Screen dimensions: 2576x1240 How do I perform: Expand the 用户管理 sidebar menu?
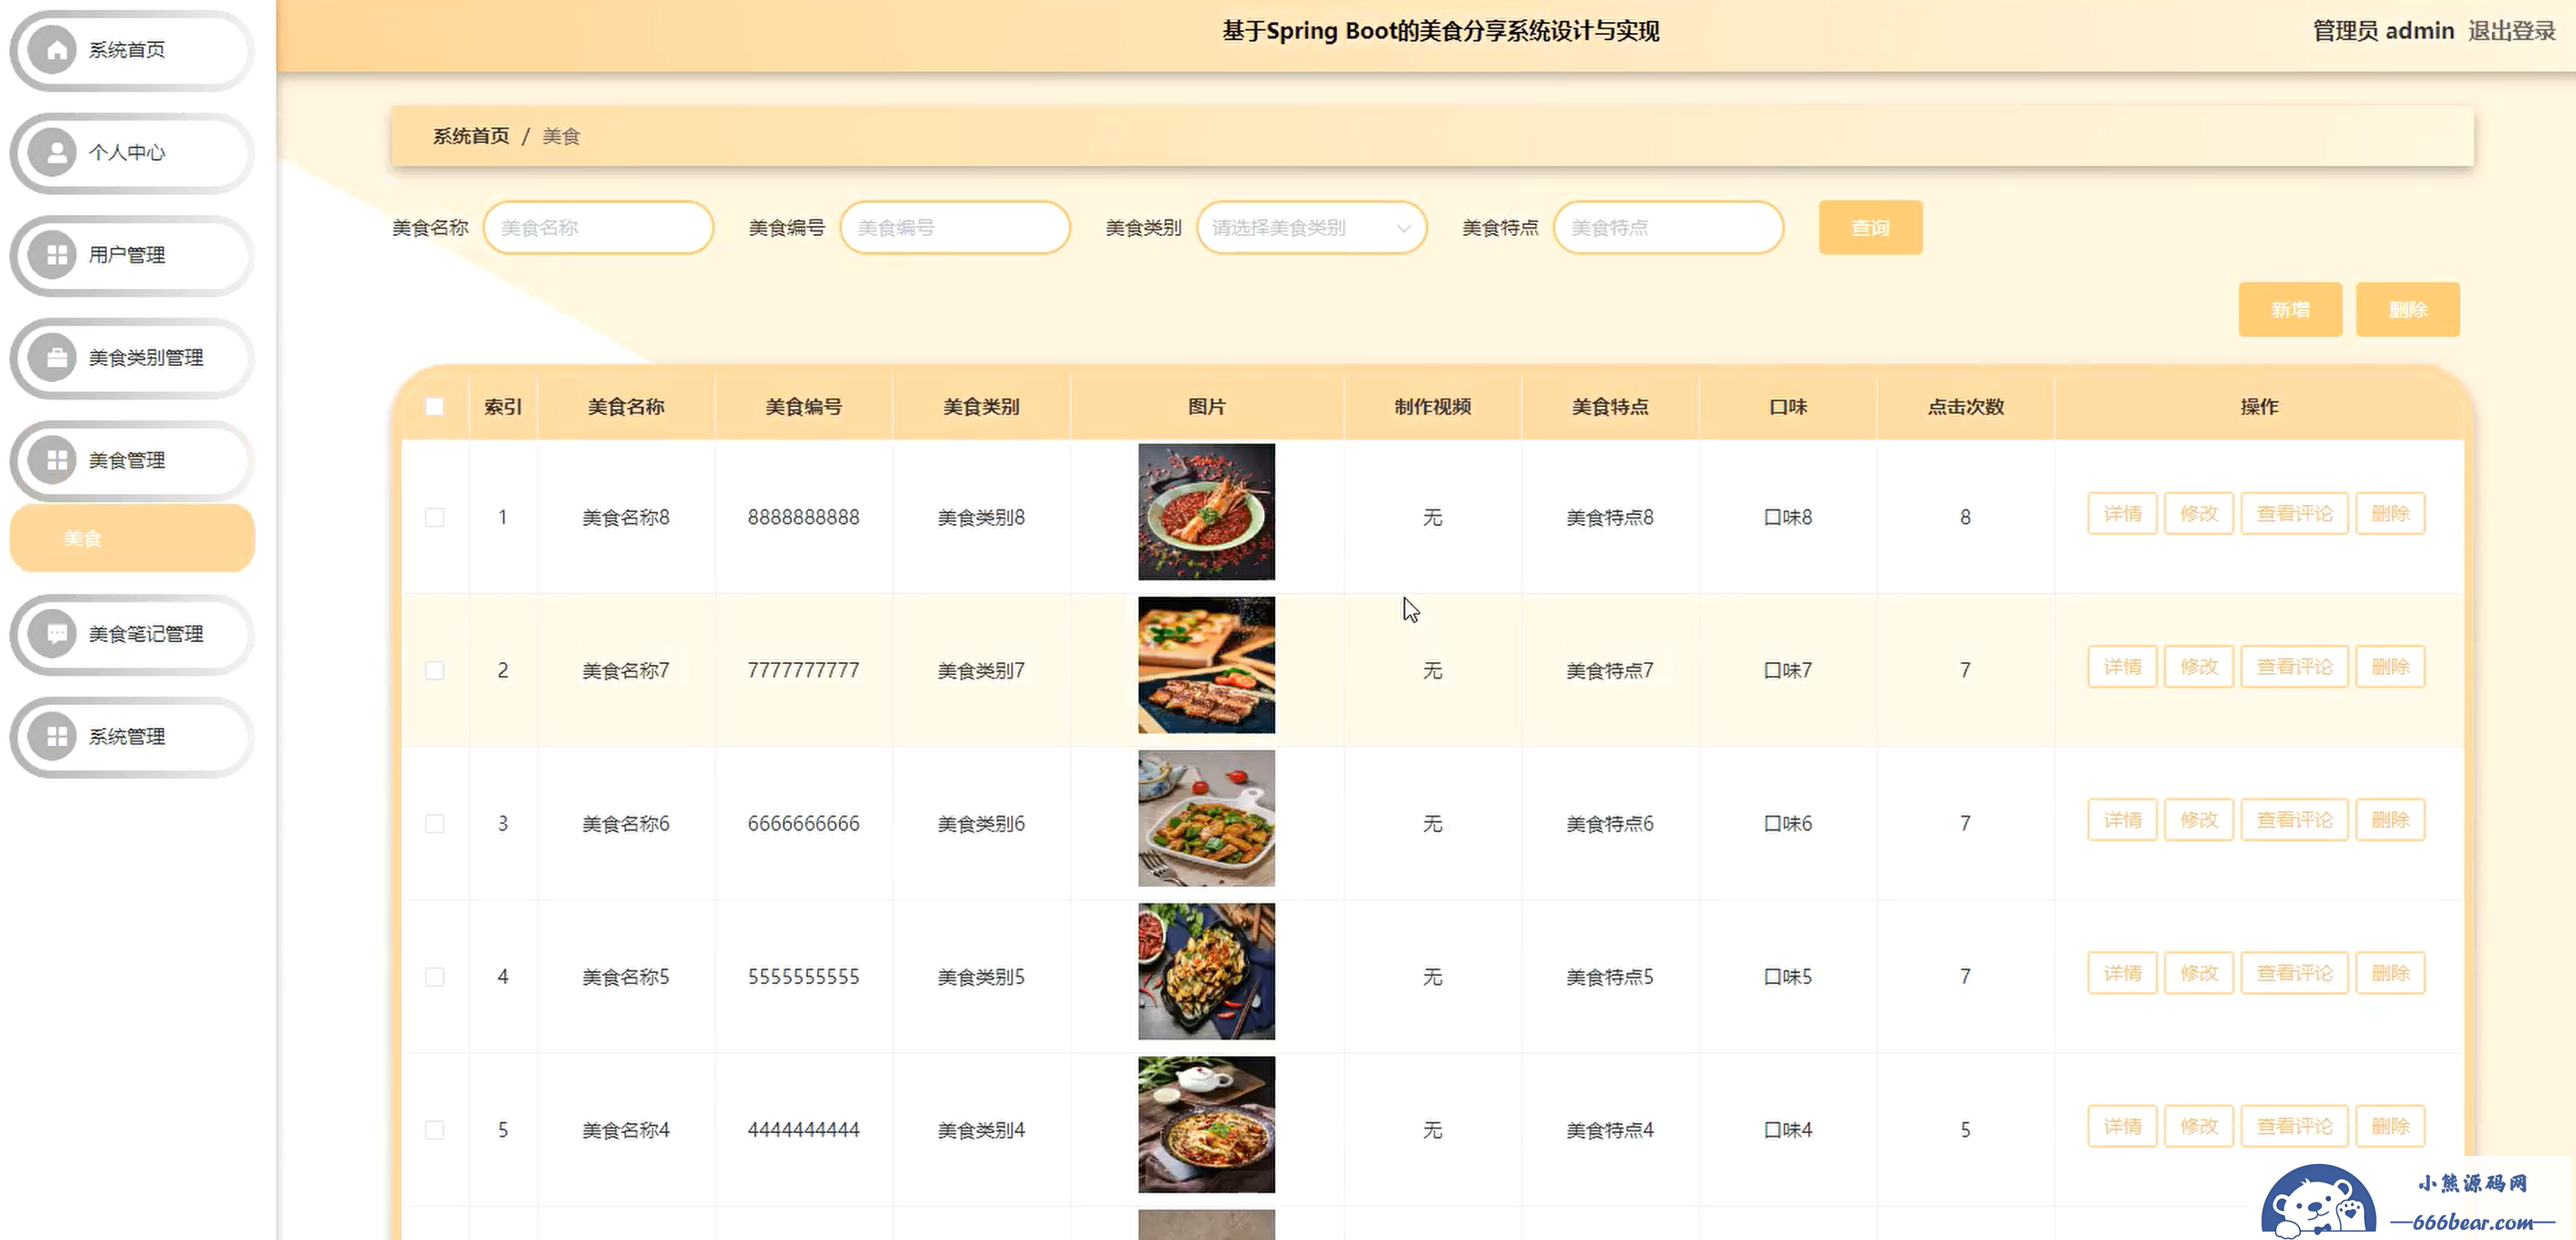132,255
